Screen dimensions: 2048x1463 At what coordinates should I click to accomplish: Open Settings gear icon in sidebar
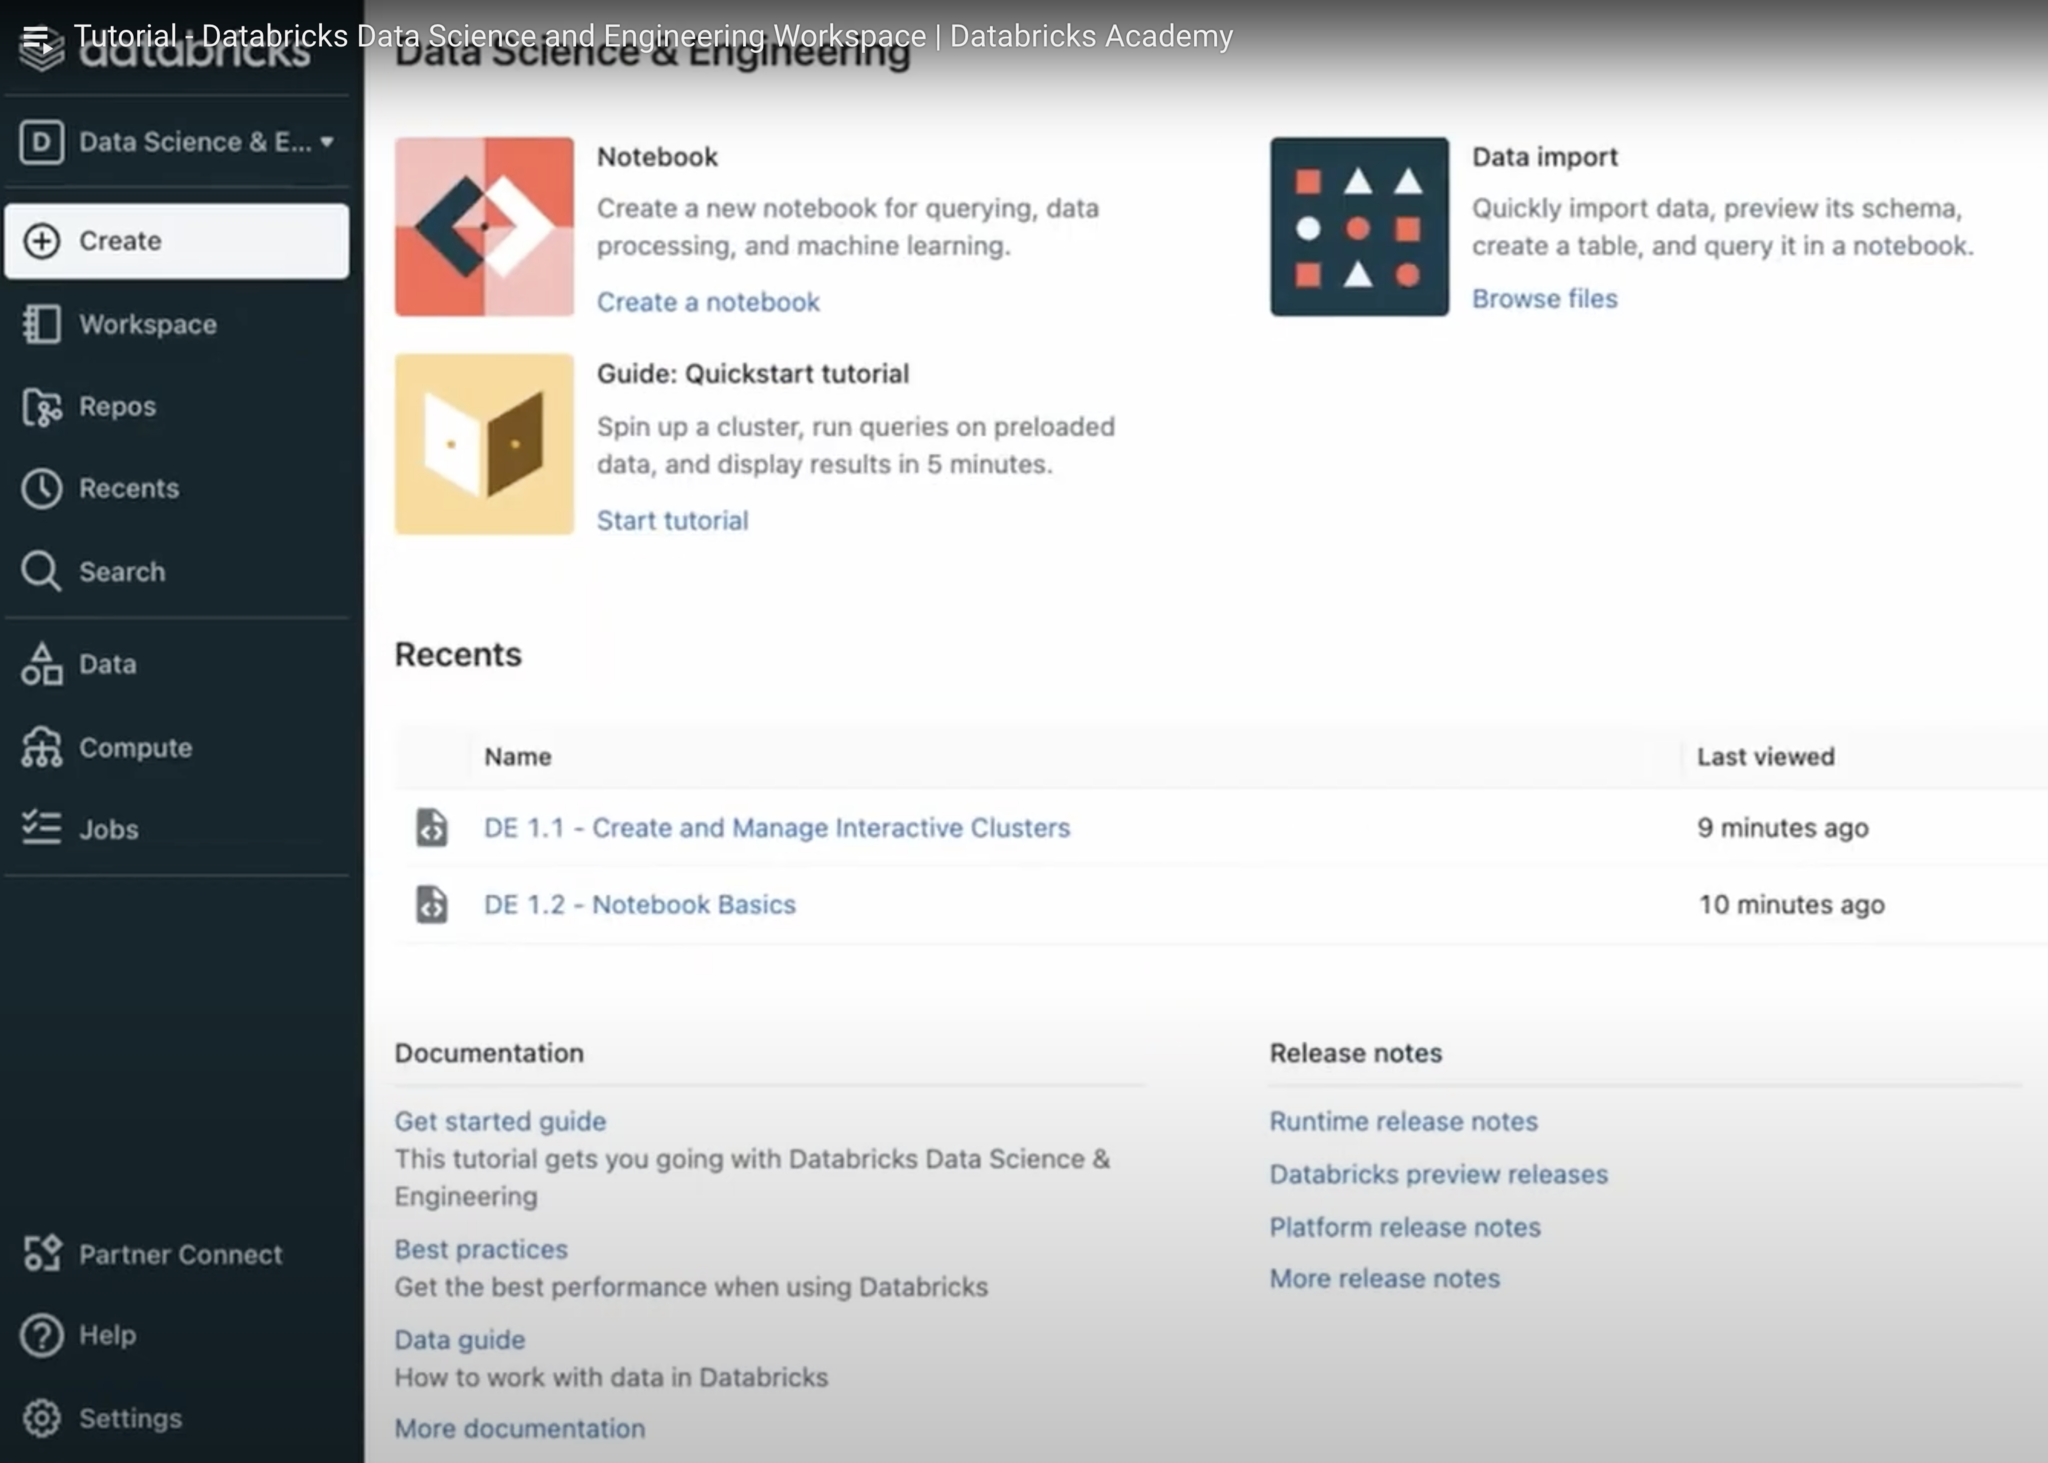tap(41, 1418)
